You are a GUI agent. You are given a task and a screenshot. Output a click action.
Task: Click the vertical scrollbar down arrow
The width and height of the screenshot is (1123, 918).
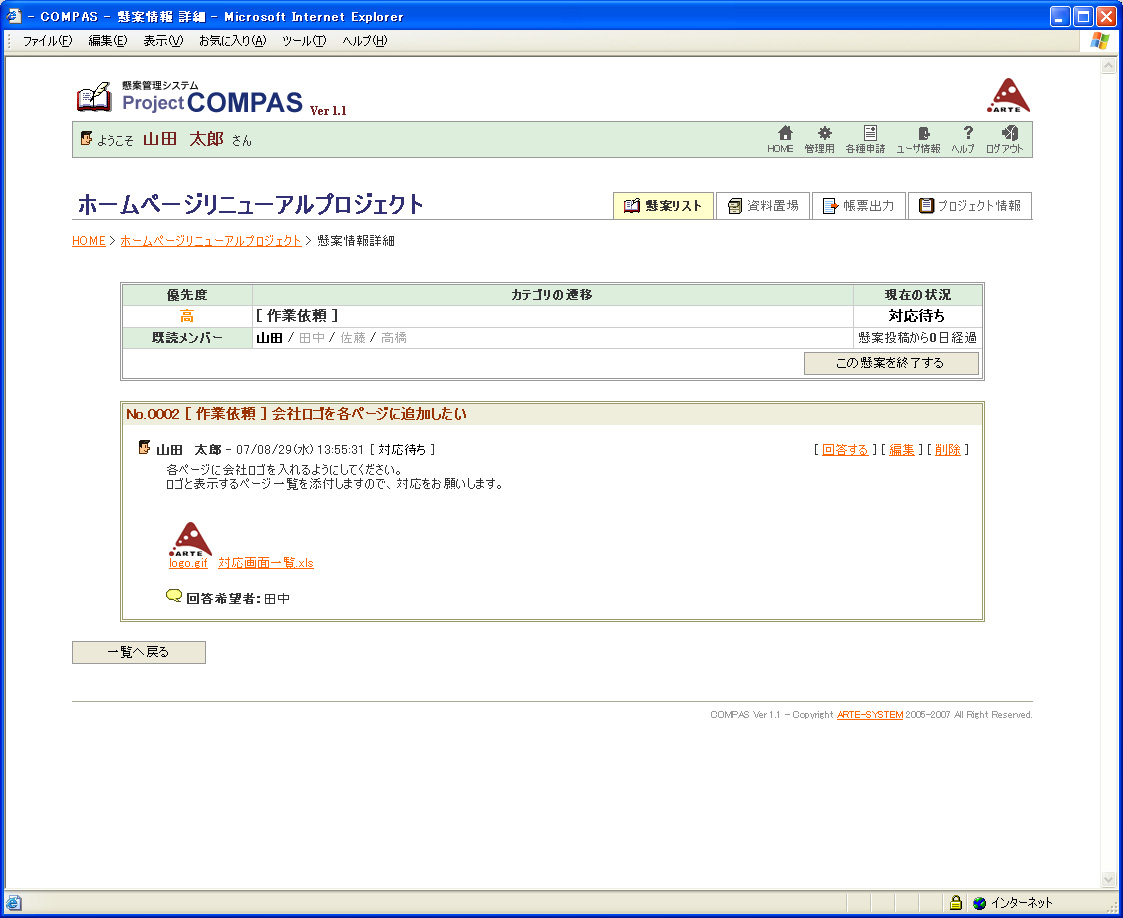click(x=1108, y=879)
